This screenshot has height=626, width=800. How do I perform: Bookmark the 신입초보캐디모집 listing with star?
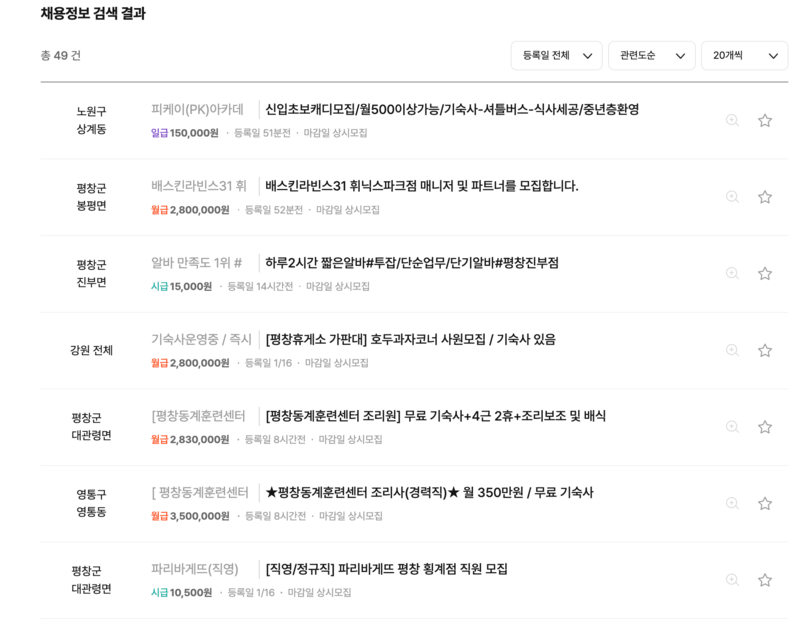(764, 120)
